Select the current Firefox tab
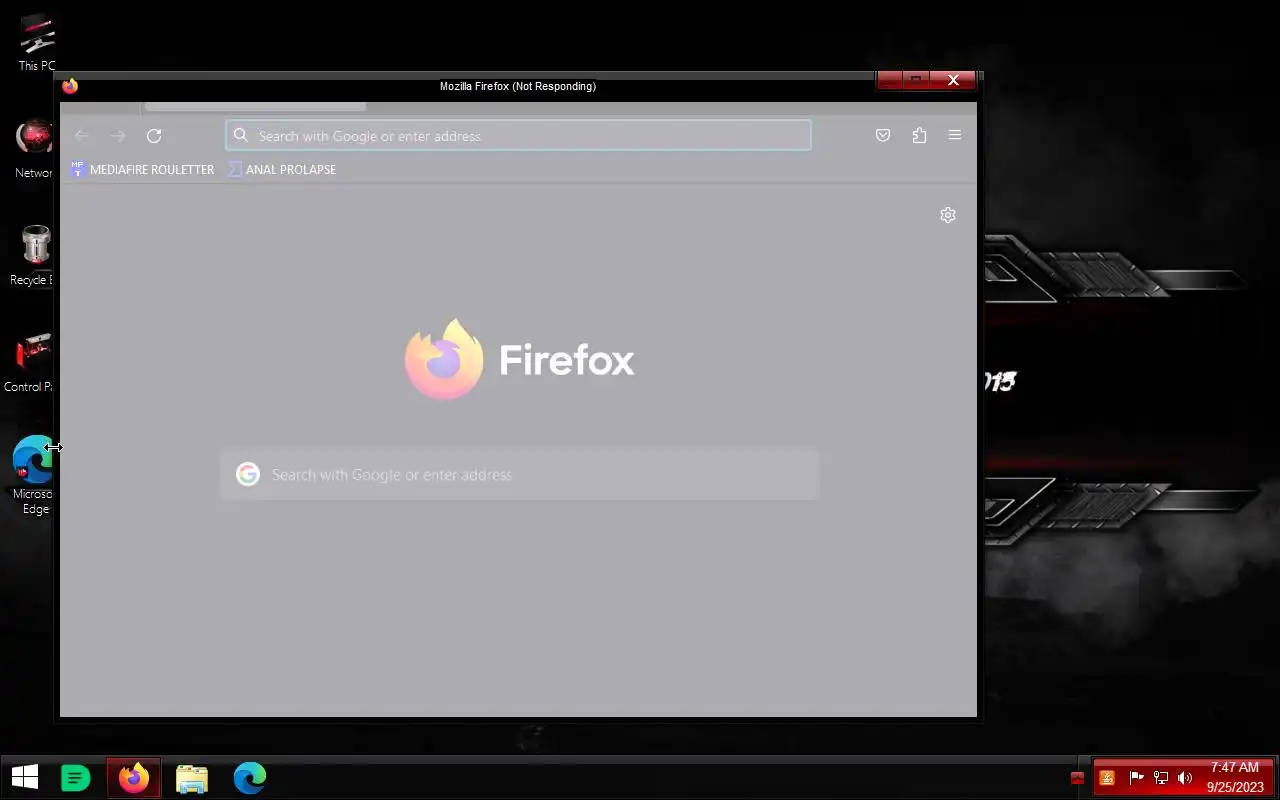 coord(255,106)
